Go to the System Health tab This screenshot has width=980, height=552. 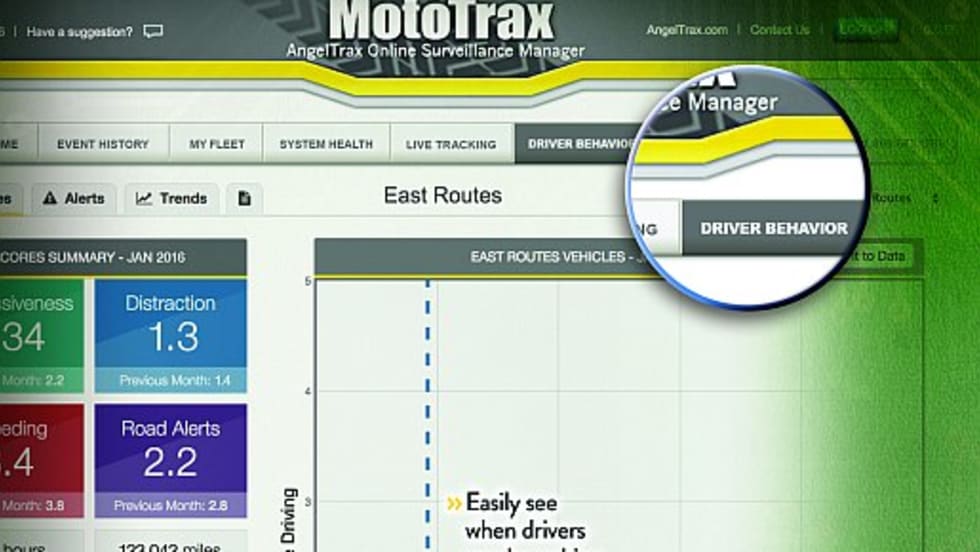326,144
